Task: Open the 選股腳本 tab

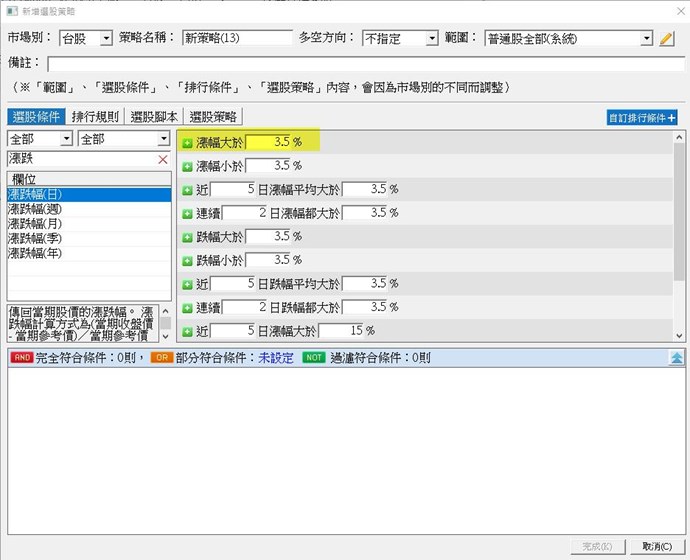Action: click(x=155, y=117)
